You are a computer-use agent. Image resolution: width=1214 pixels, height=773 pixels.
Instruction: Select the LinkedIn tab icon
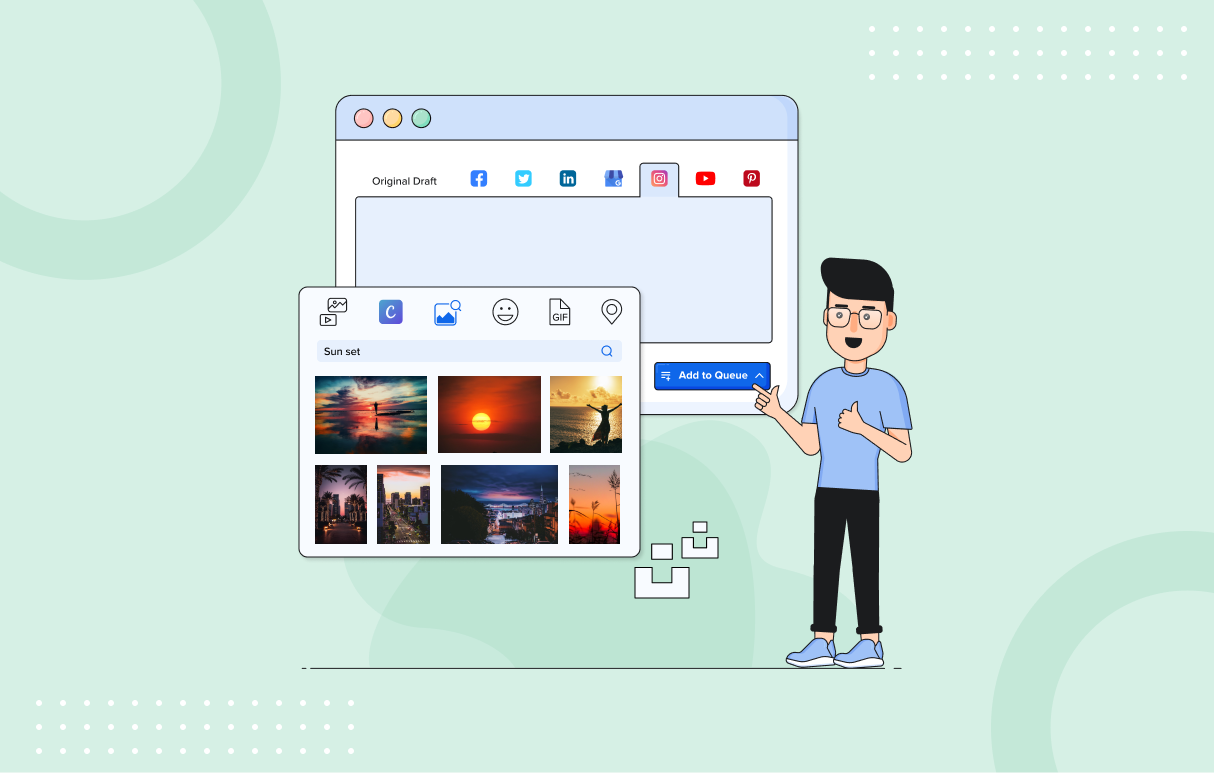coord(568,178)
